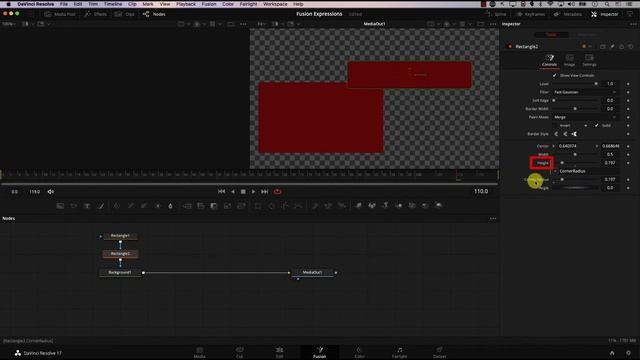Switch to the Color page tab
The image size is (640, 360).
pyautogui.click(x=359, y=353)
